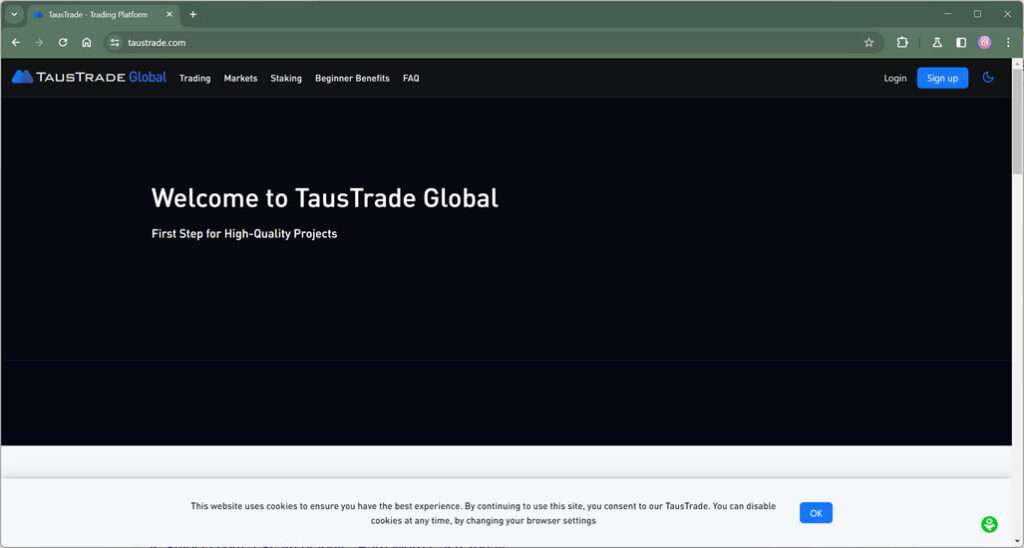Click the TausTrade Global logo
Screen dimensions: 1024x548
[89, 77]
